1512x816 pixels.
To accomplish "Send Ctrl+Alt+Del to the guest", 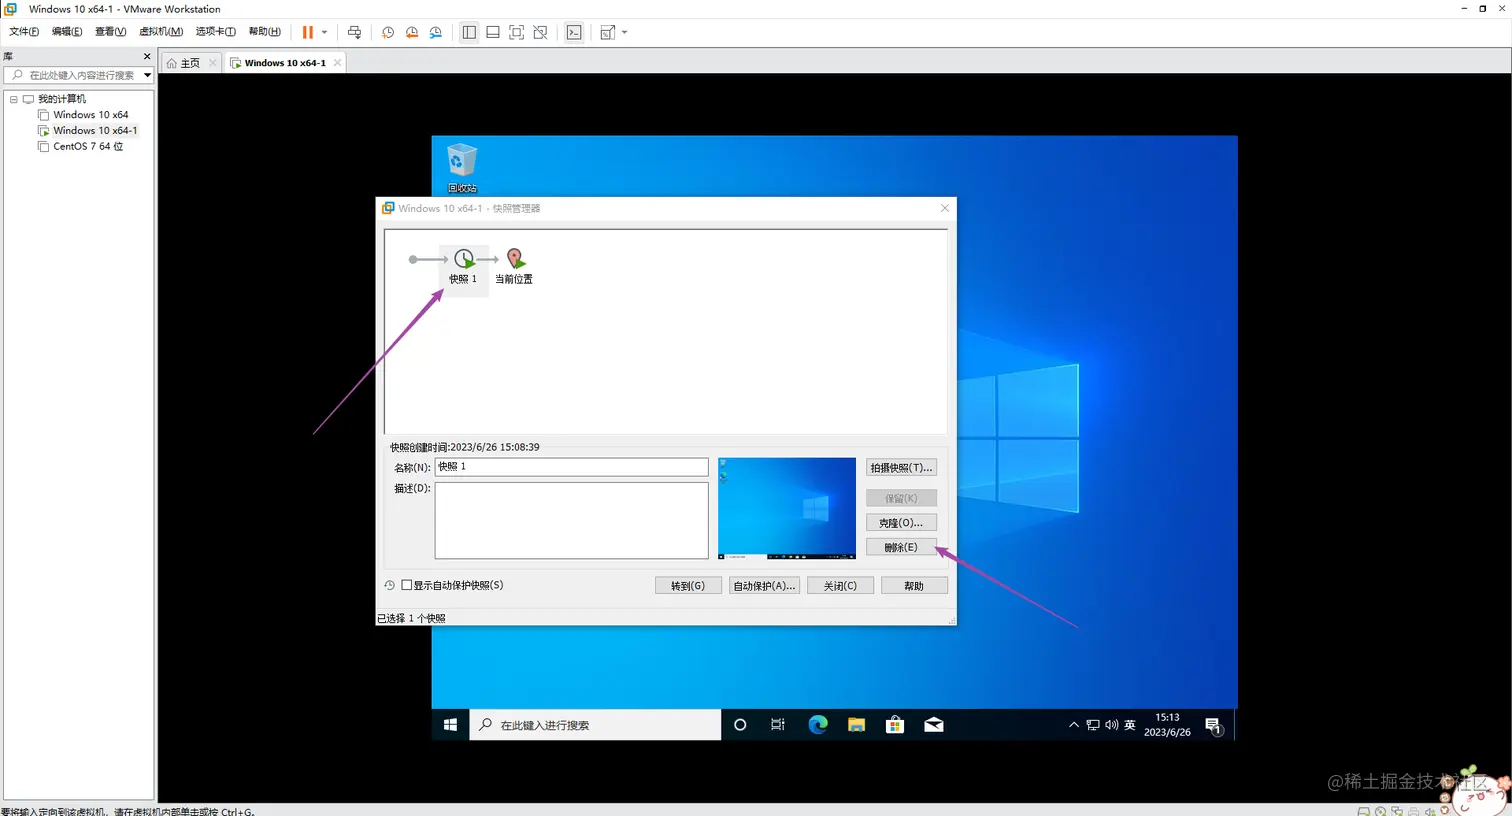I will (x=354, y=32).
